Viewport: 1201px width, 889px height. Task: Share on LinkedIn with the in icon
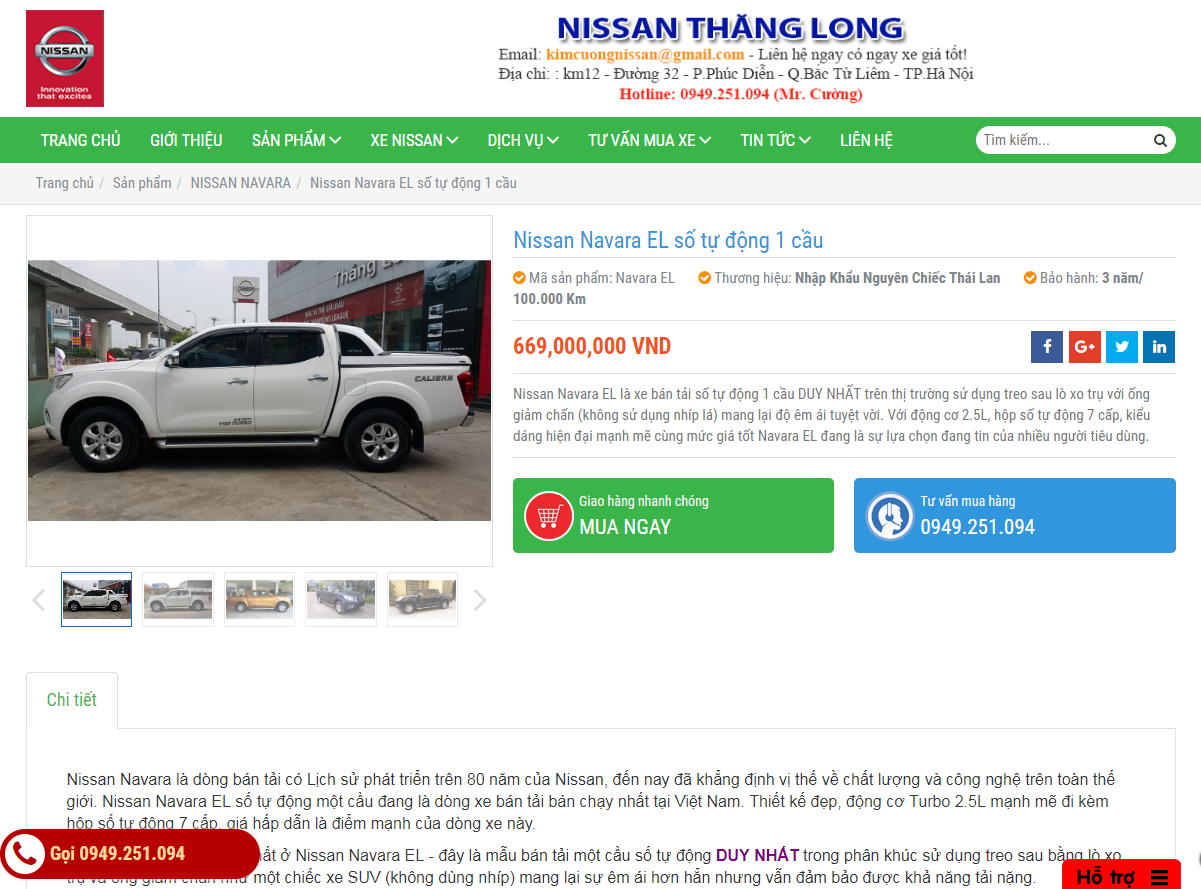pos(1159,347)
